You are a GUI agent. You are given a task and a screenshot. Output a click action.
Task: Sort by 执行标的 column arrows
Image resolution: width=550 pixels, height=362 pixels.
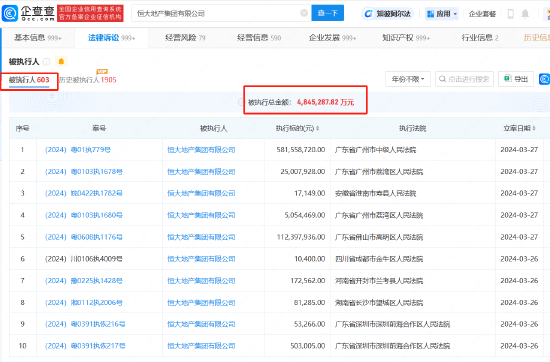point(317,128)
